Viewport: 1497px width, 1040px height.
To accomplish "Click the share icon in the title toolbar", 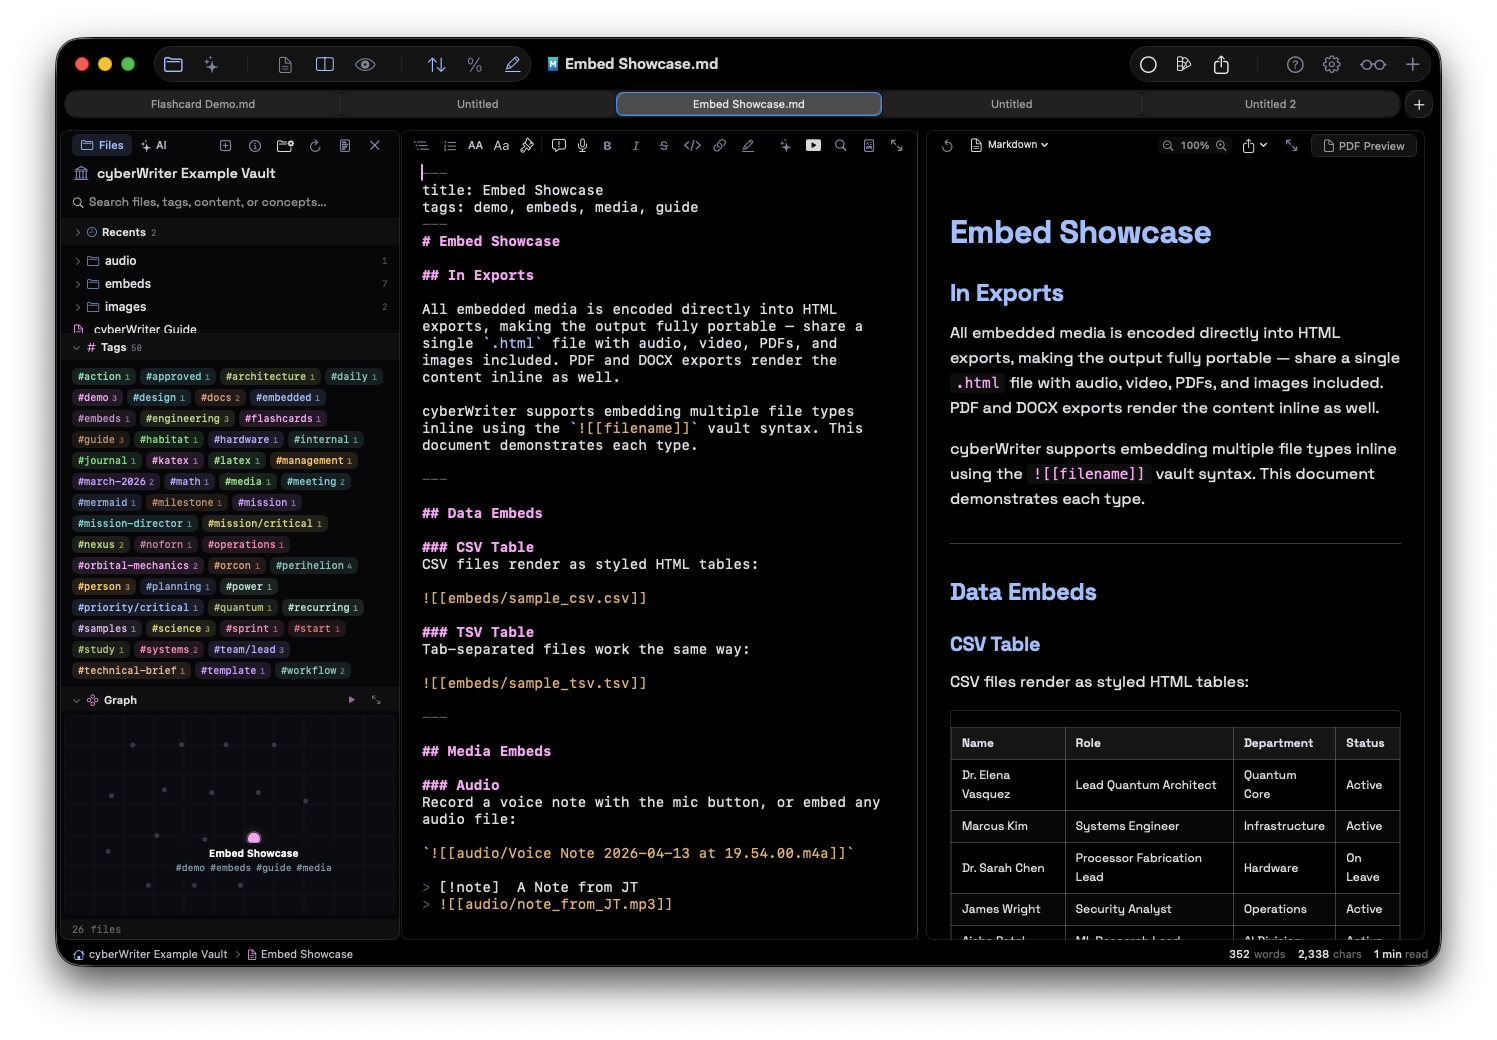I will pyautogui.click(x=1221, y=64).
